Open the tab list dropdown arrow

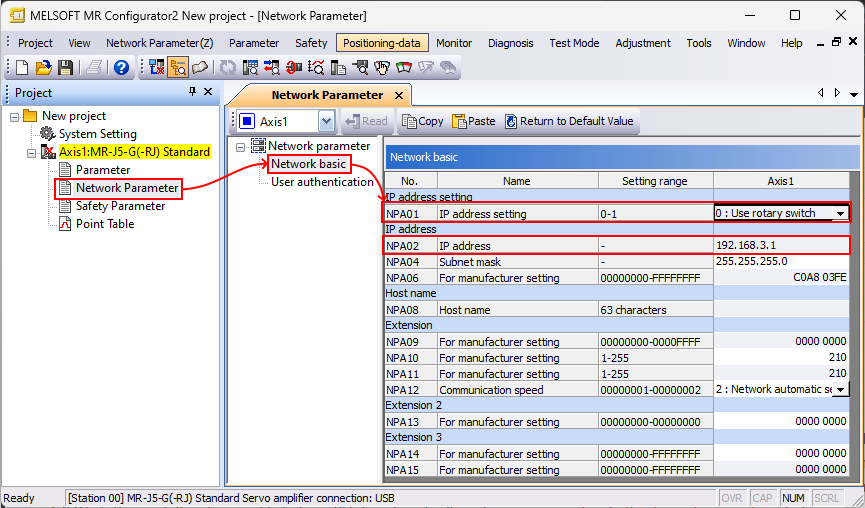[x=853, y=94]
